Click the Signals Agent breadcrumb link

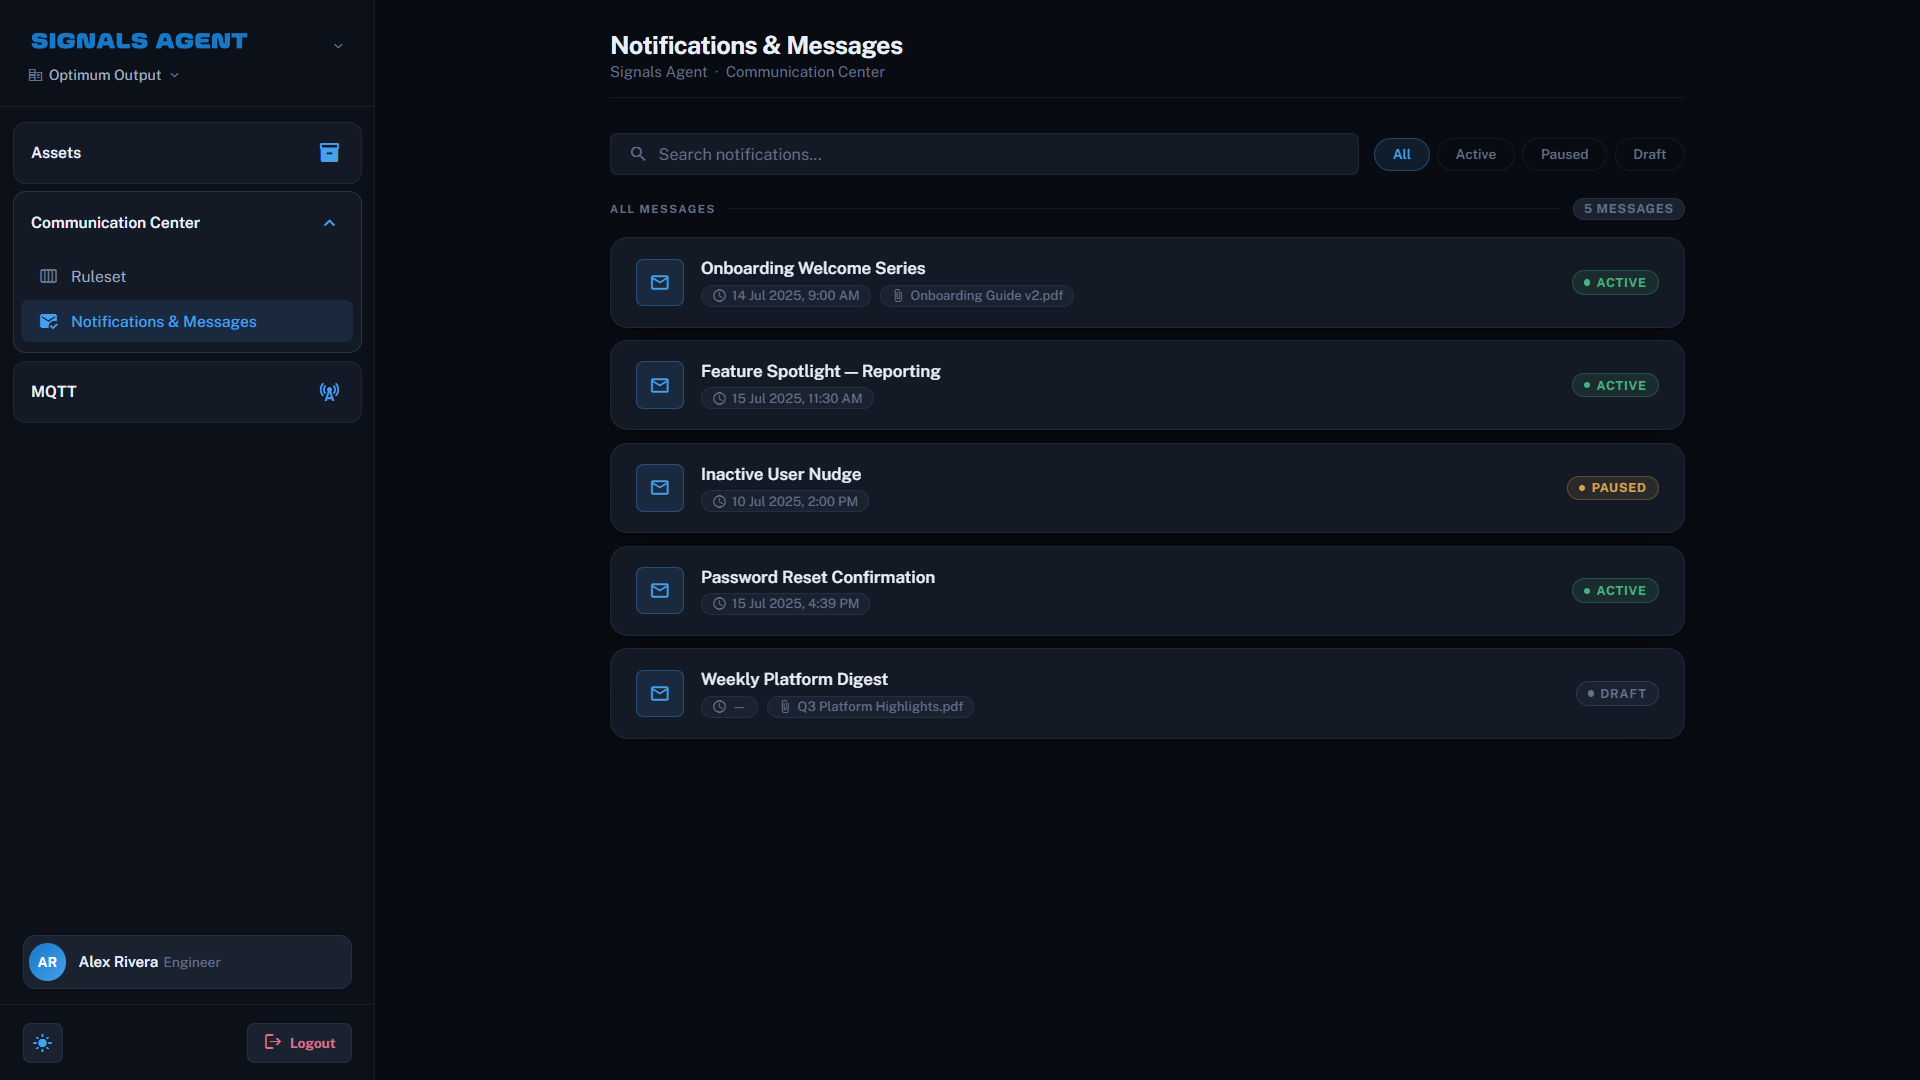(658, 72)
